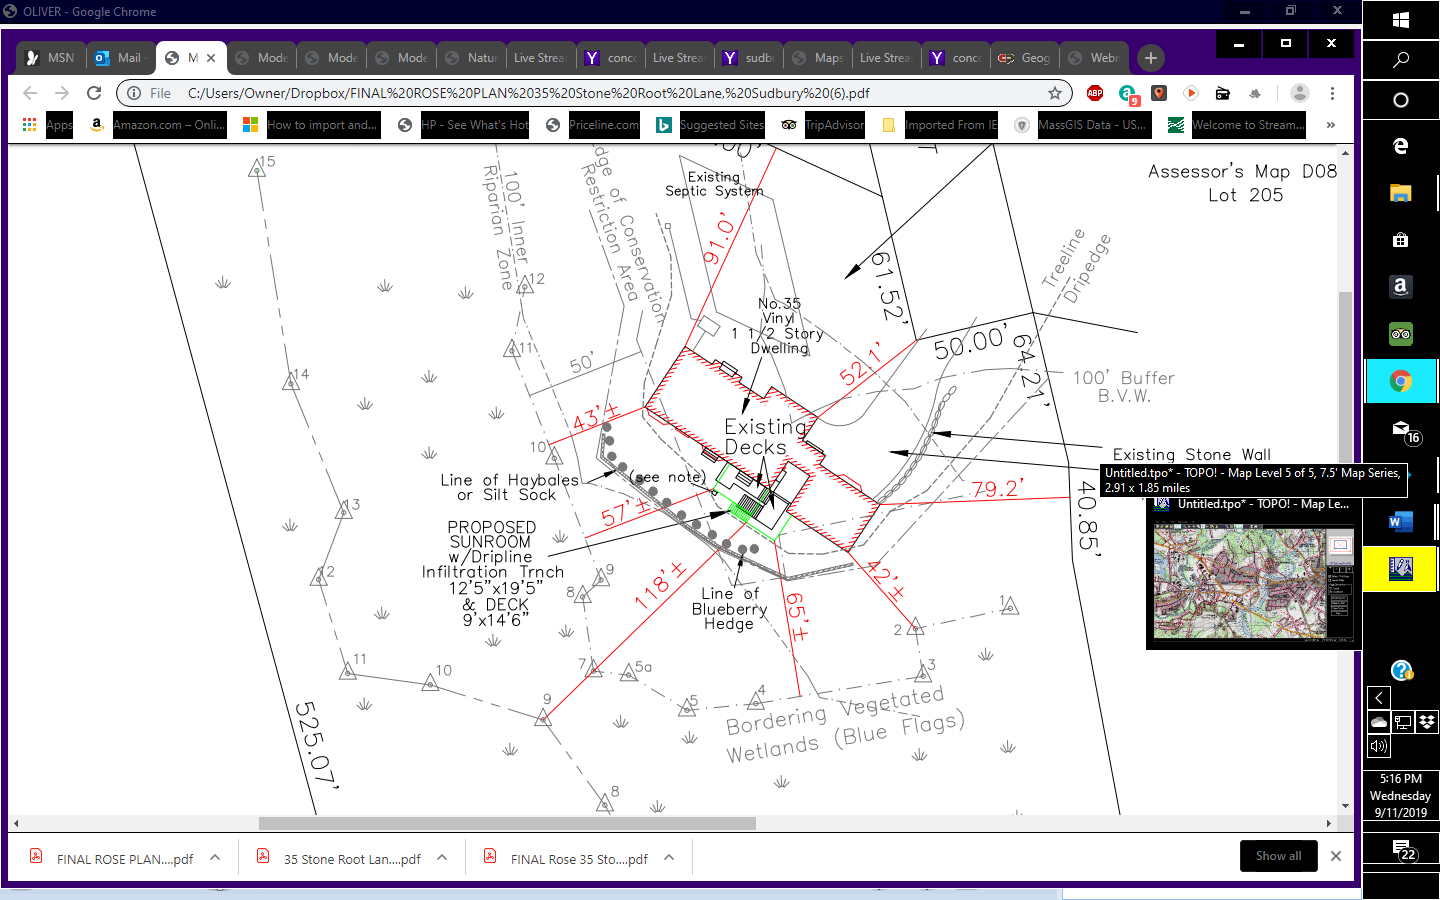The image size is (1440, 900).
Task: Open network tray icon
Action: [x=1402, y=721]
